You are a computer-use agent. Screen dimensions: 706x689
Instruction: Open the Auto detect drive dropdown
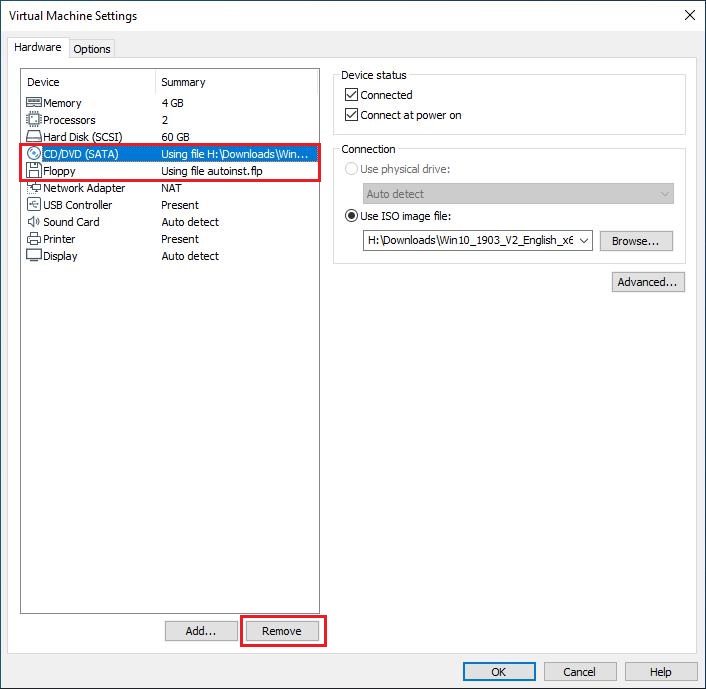[518, 194]
